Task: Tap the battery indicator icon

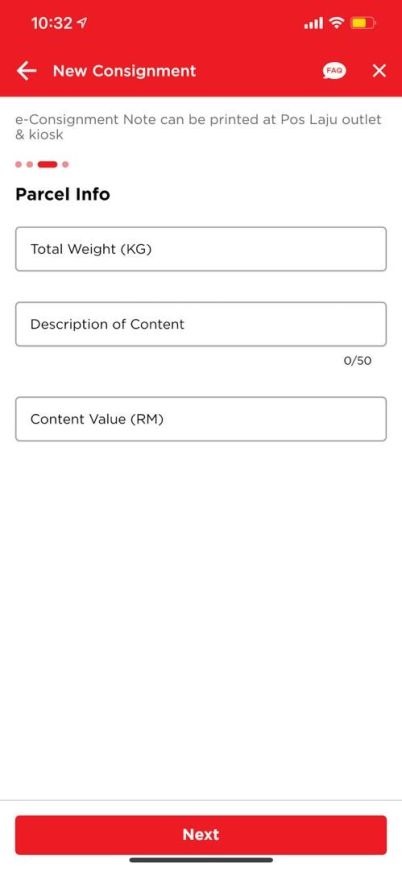Action: [x=363, y=23]
